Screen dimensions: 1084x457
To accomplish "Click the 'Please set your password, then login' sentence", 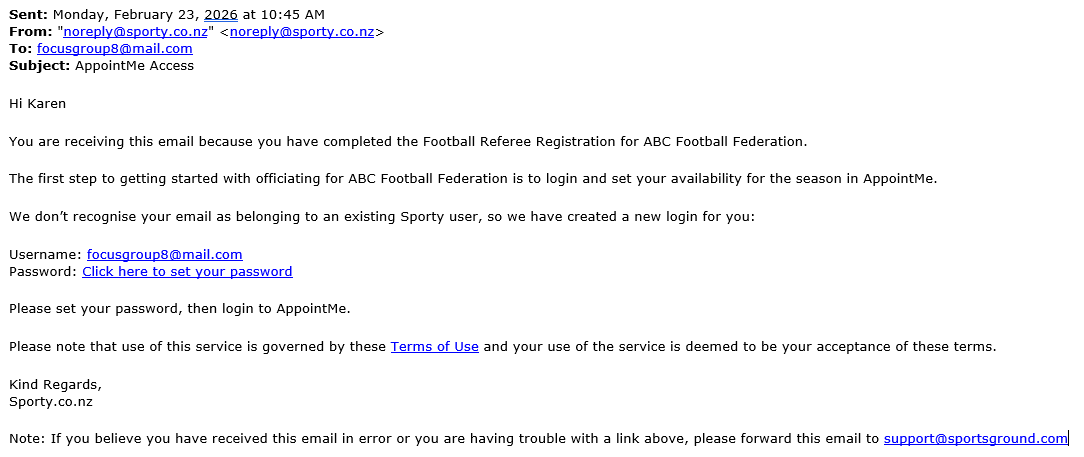I will tap(180, 308).
